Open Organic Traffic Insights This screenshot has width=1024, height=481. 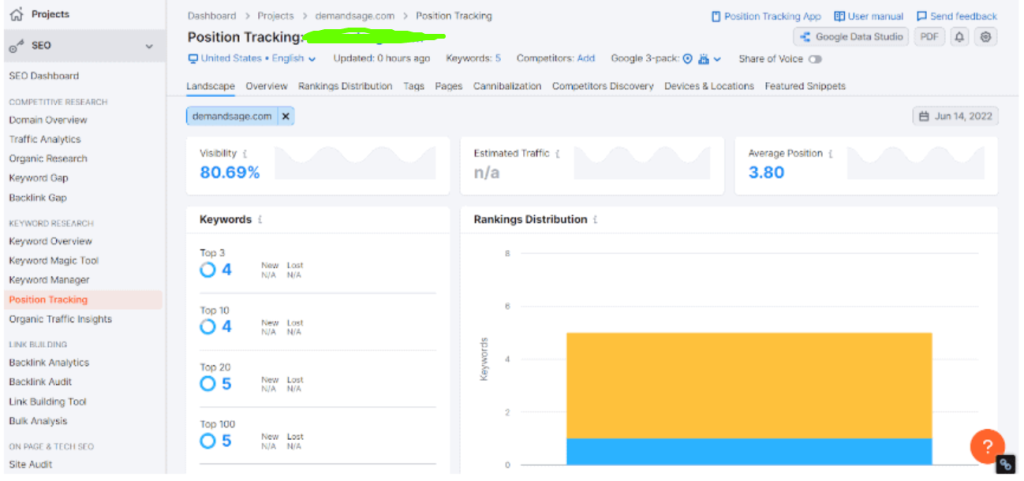point(60,319)
